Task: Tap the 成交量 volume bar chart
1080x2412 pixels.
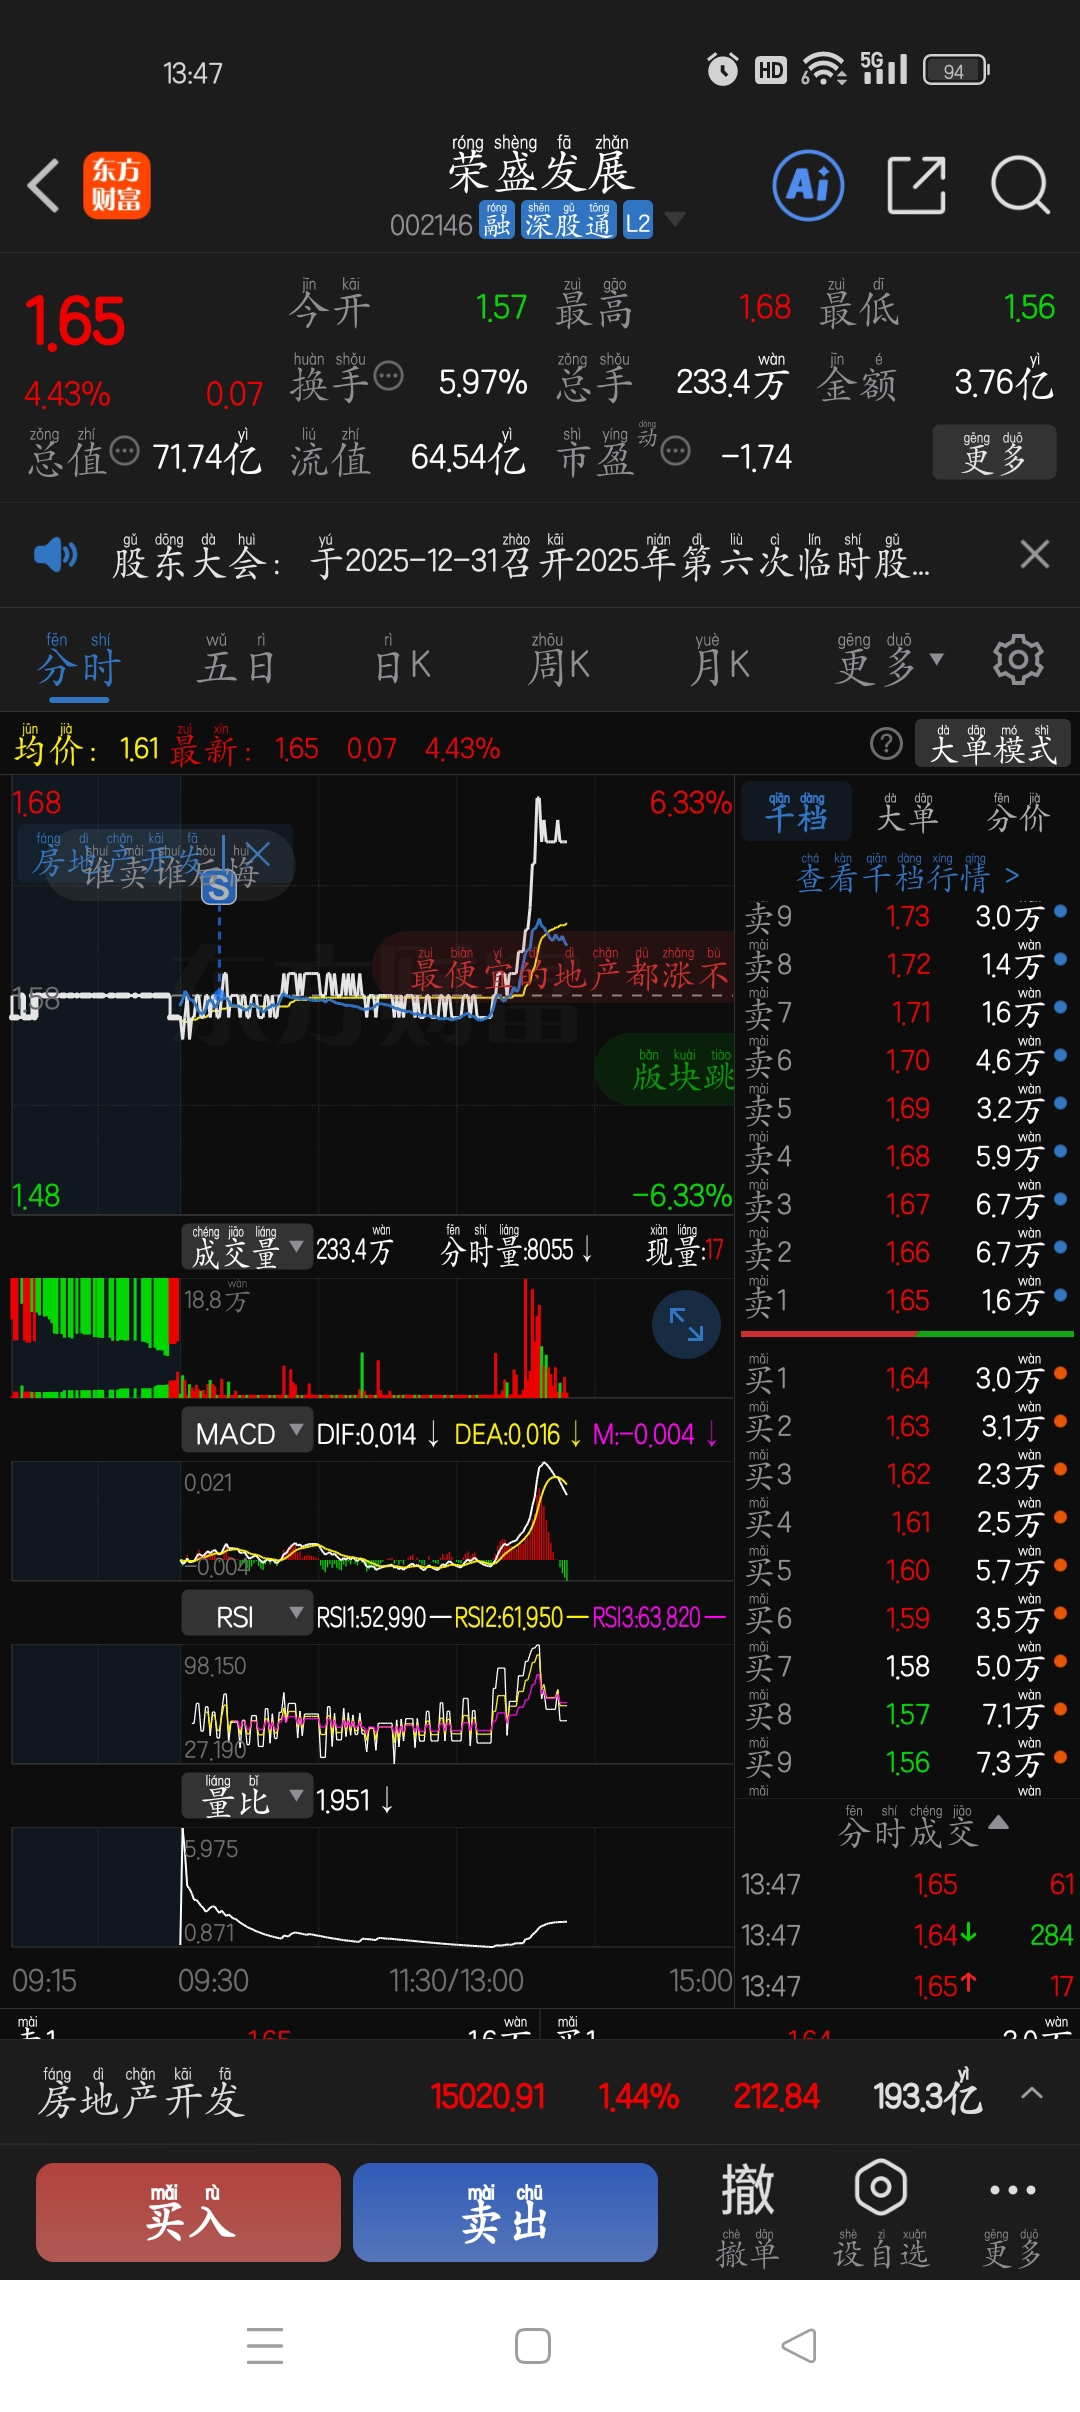Action: [x=372, y=1338]
